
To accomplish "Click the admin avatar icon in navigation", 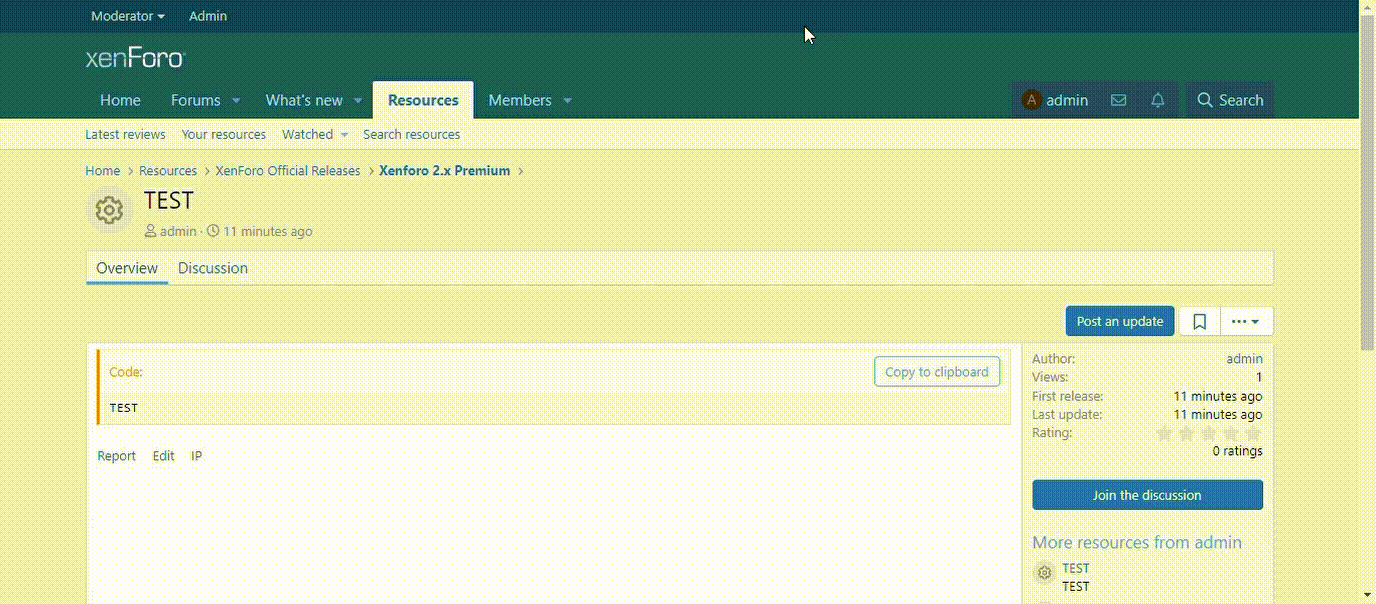I will tap(1031, 100).
